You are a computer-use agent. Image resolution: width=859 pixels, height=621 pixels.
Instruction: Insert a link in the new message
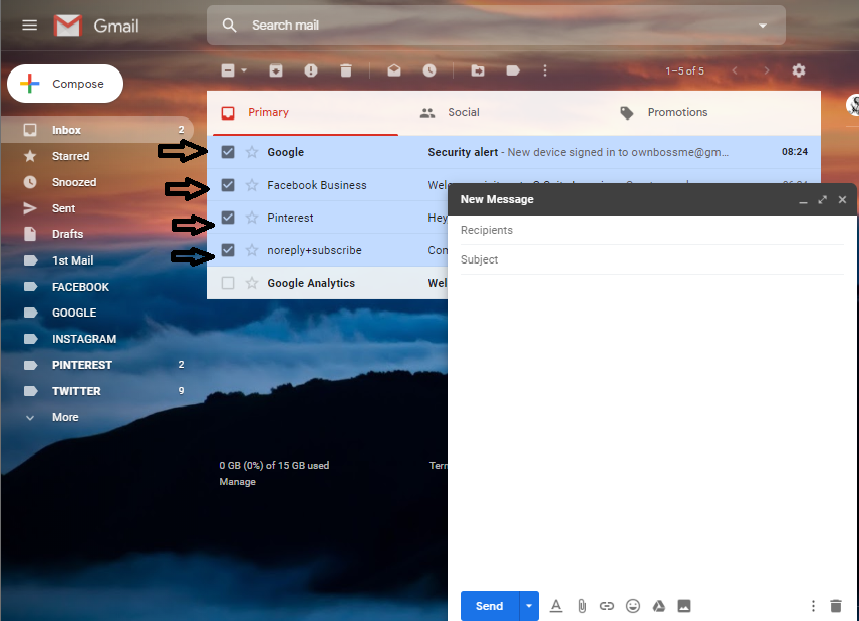point(607,606)
